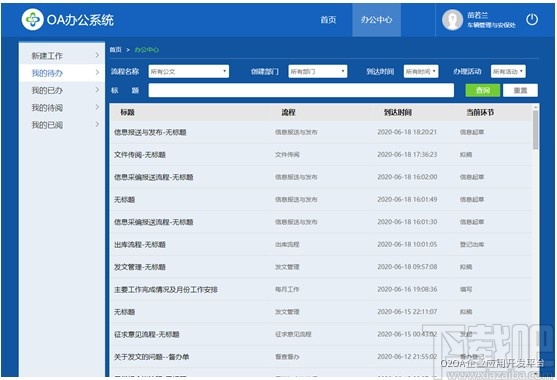Click the 登记出库 current step cell
The width and height of the screenshot is (557, 380).
coord(472,244)
